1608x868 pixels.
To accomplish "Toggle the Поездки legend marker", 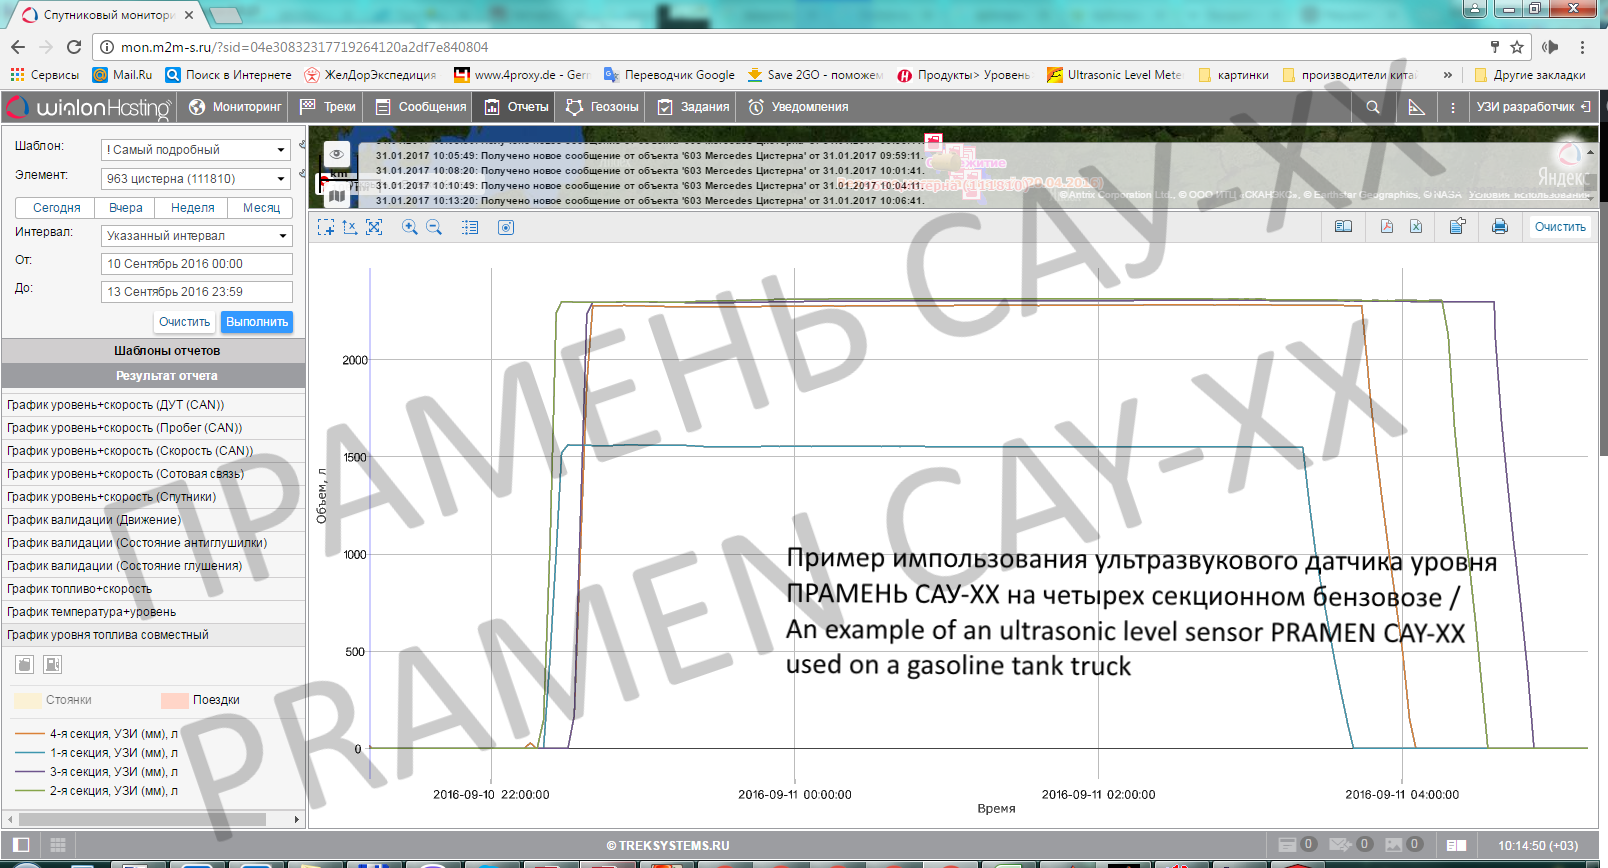I will pyautogui.click(x=175, y=700).
